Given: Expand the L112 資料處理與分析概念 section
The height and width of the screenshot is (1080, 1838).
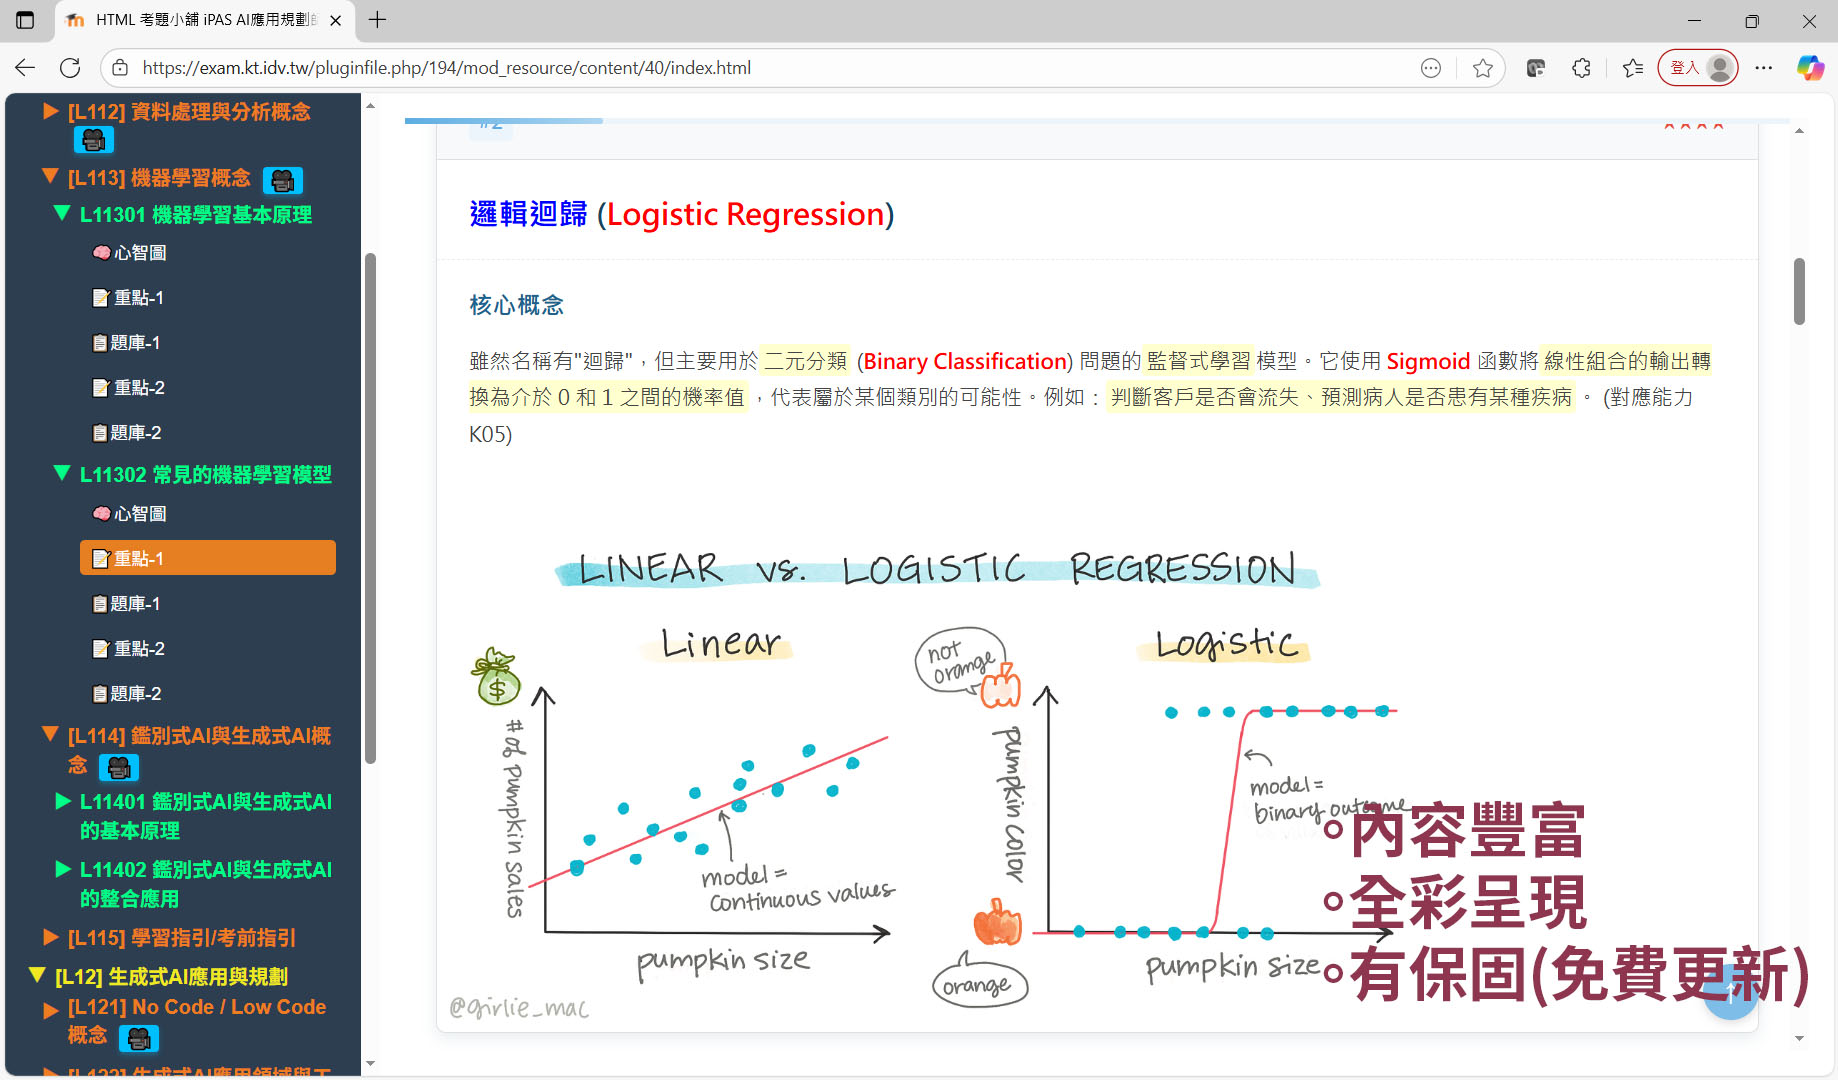Looking at the screenshot, I should pyautogui.click(x=50, y=111).
